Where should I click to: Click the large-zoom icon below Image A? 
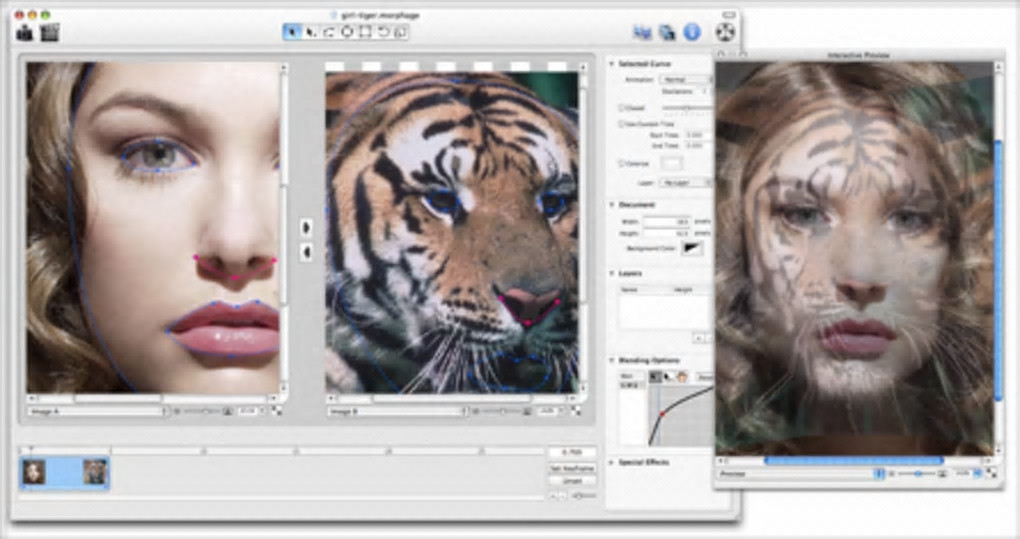228,412
